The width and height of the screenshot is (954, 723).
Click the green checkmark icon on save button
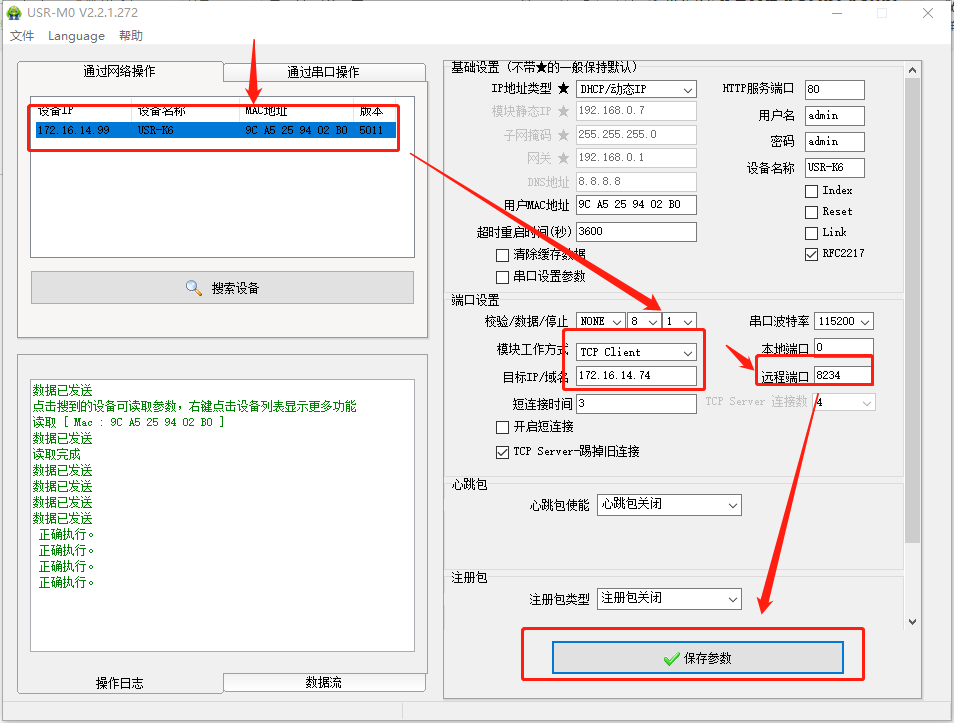tap(671, 658)
